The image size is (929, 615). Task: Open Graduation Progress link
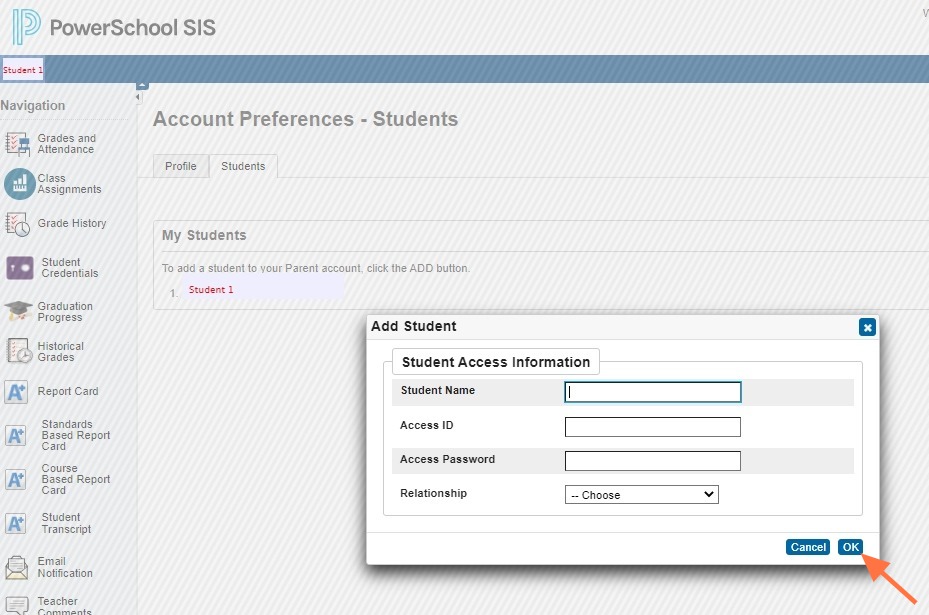(x=65, y=312)
